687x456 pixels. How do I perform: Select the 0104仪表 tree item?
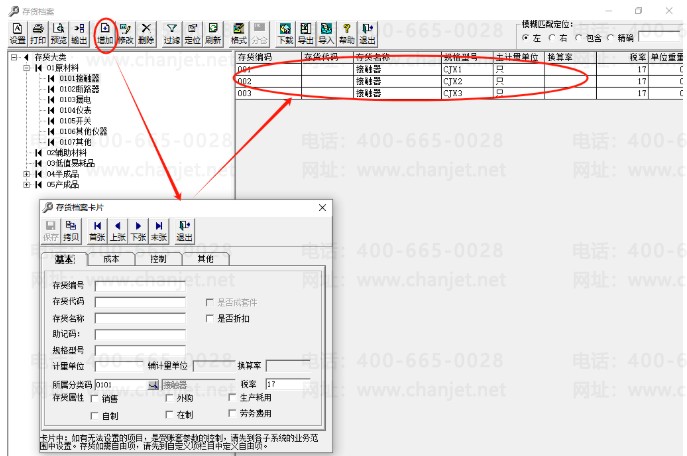[x=75, y=110]
